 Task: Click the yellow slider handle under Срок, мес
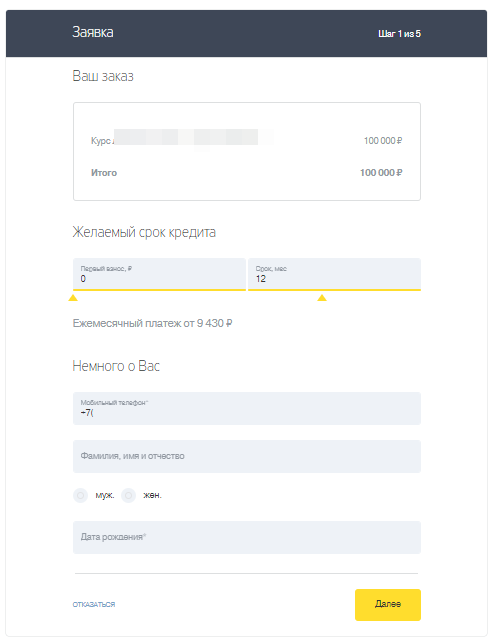coord(322,298)
